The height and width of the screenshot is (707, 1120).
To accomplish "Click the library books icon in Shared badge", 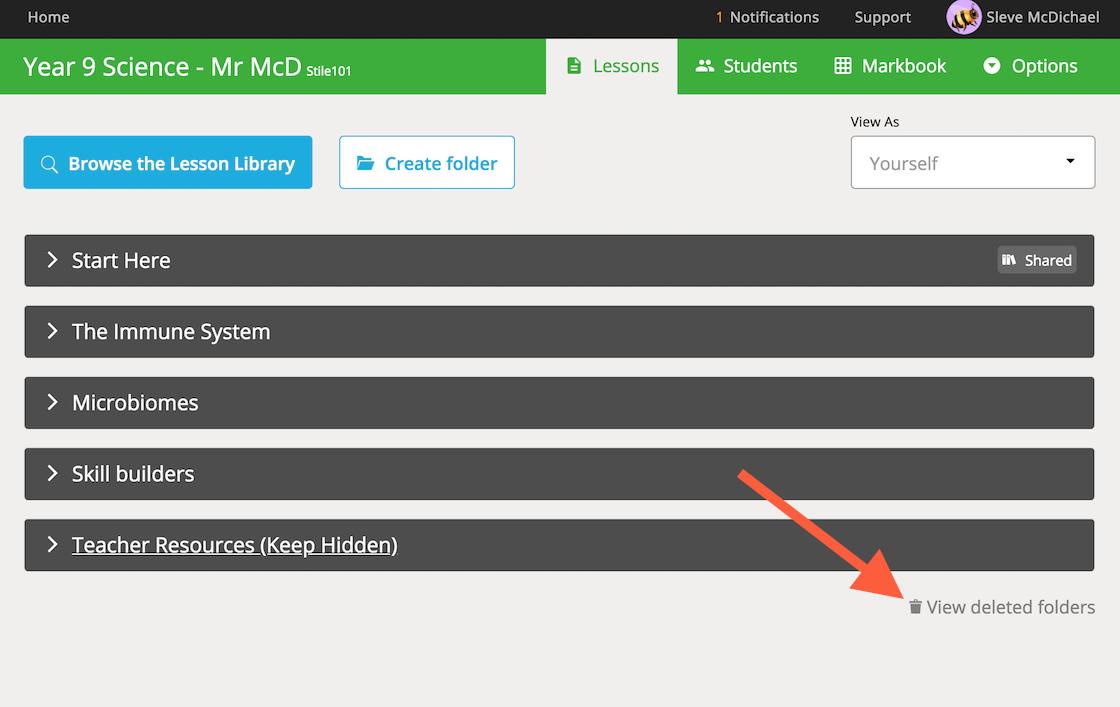I will (x=1009, y=260).
